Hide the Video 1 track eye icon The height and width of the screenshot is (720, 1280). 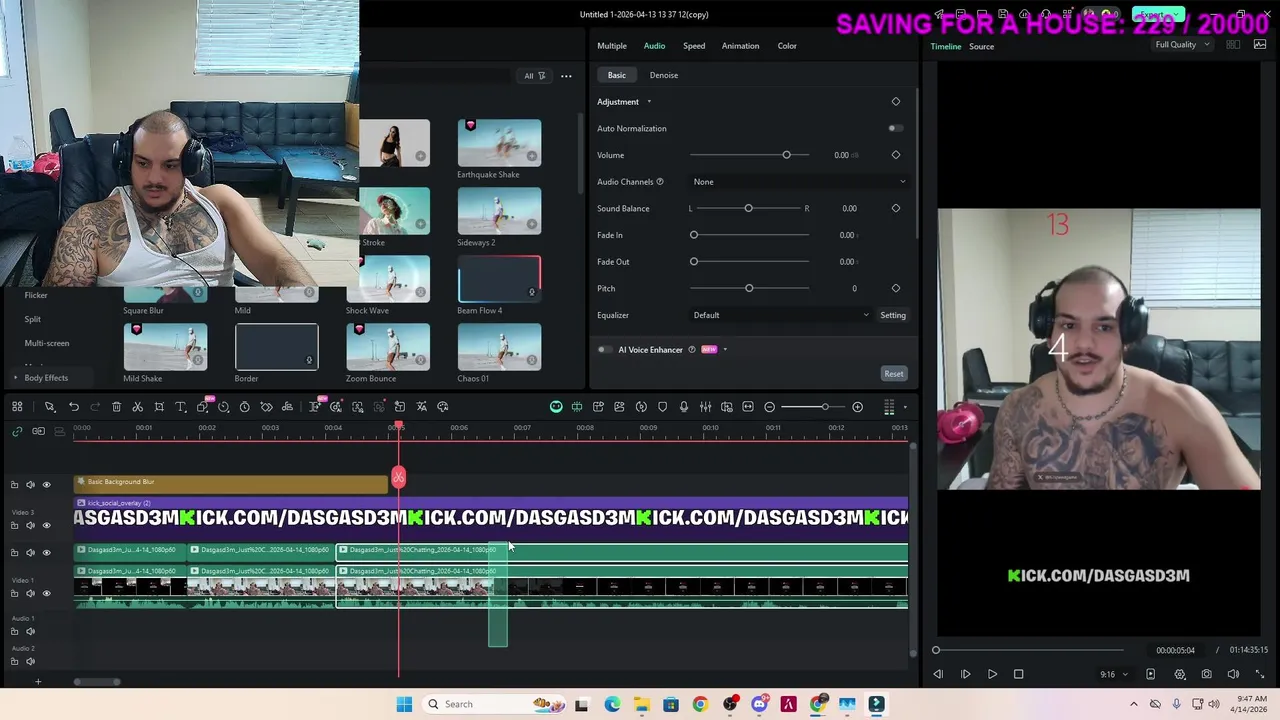pyautogui.click(x=46, y=593)
